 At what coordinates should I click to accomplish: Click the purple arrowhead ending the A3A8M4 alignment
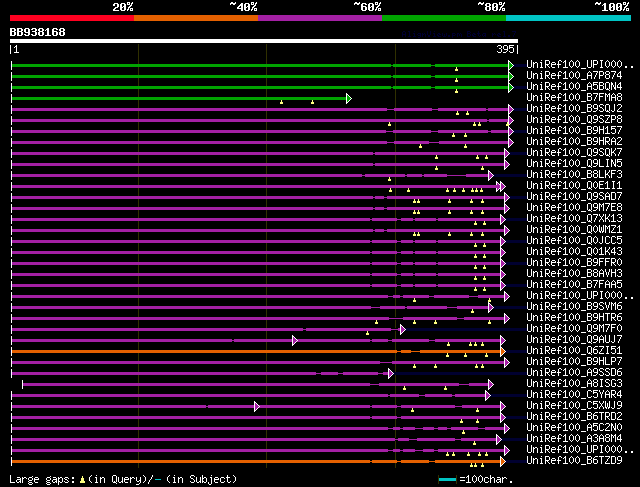tap(499, 440)
